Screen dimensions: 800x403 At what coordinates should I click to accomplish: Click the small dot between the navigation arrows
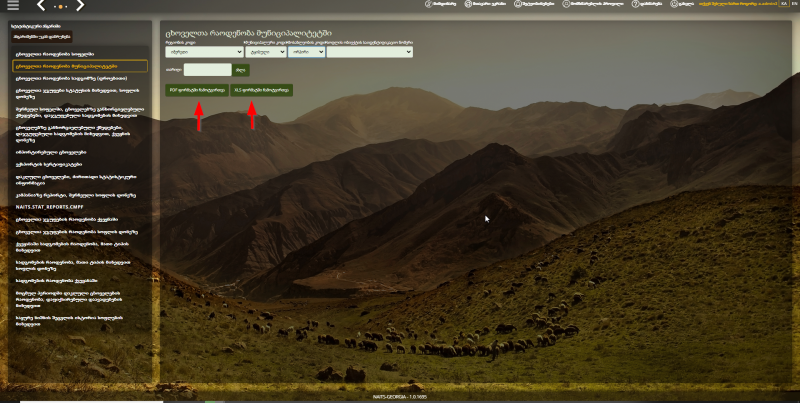point(61,6)
